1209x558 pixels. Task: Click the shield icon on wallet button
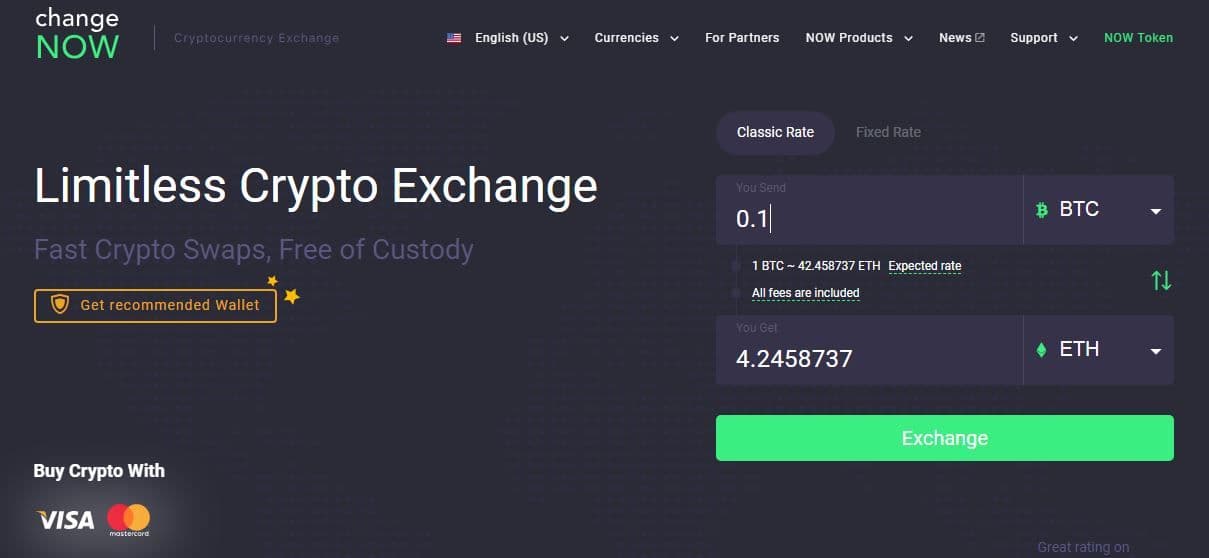pyautogui.click(x=59, y=305)
